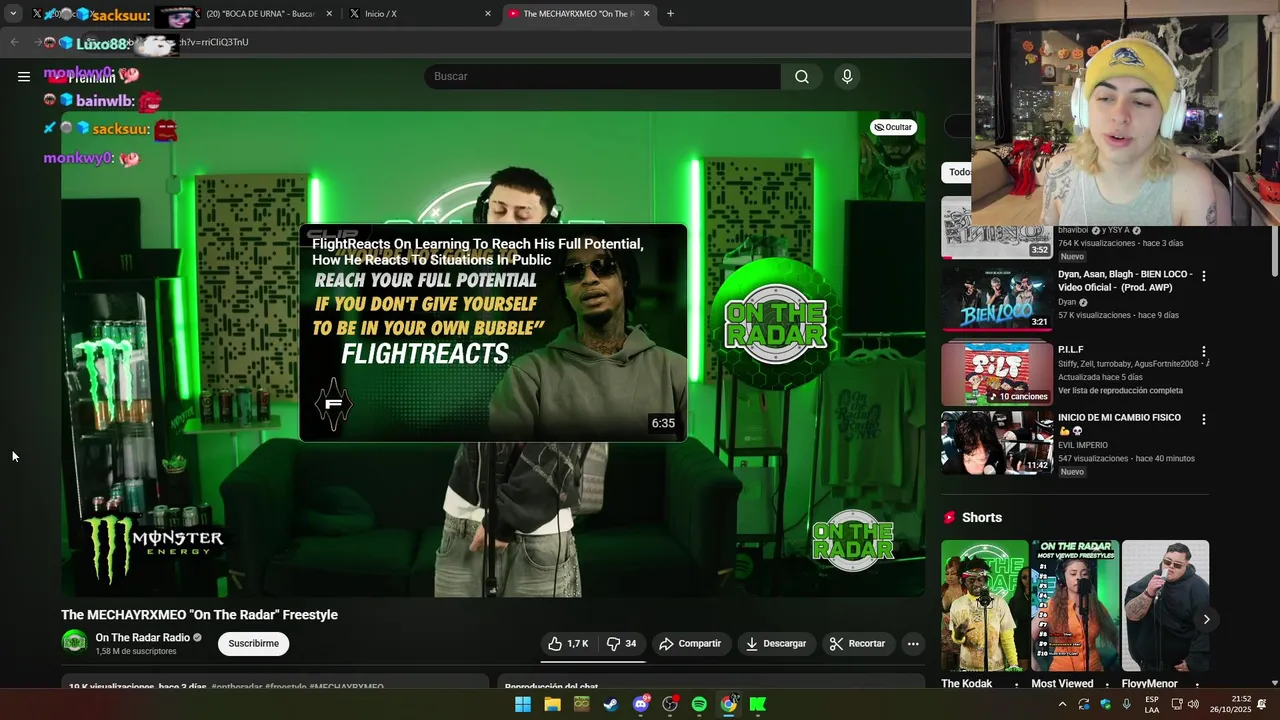Image resolution: width=1280 pixels, height=720 pixels.
Task: Open the Dyan, Asan, Blagh - BIEN LOCO title
Action: coord(1125,281)
